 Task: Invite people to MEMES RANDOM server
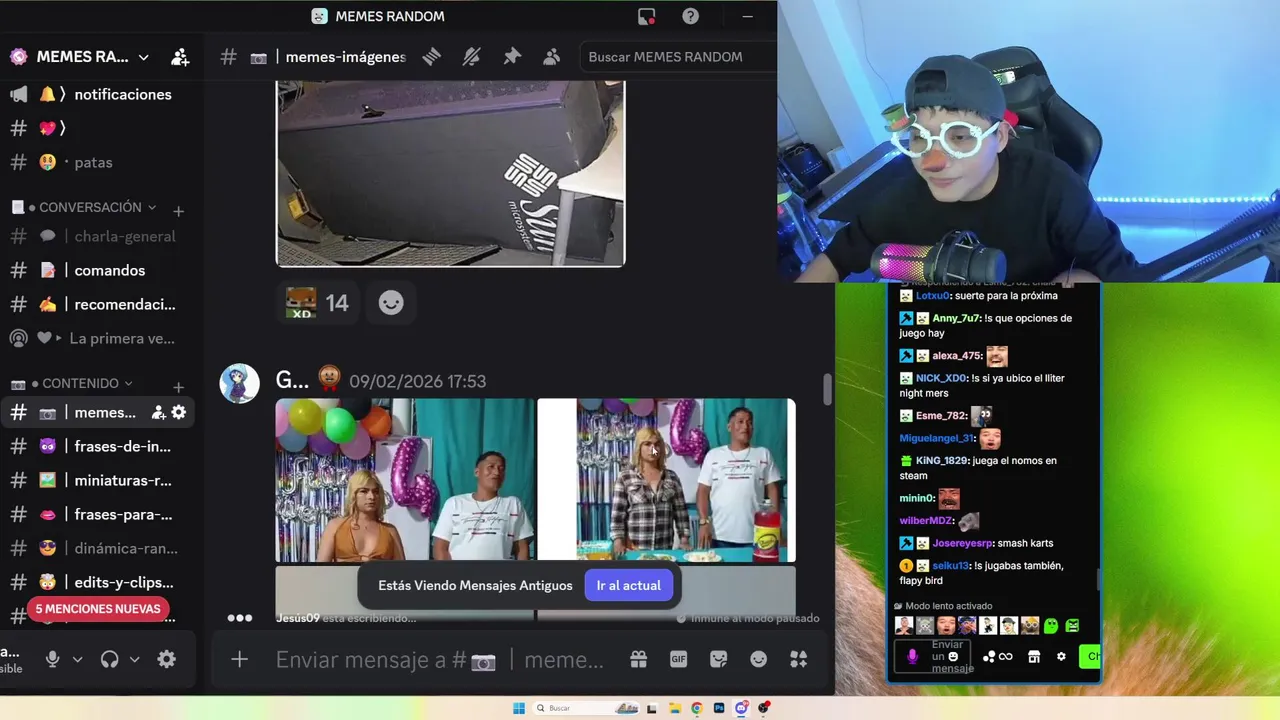pos(180,57)
